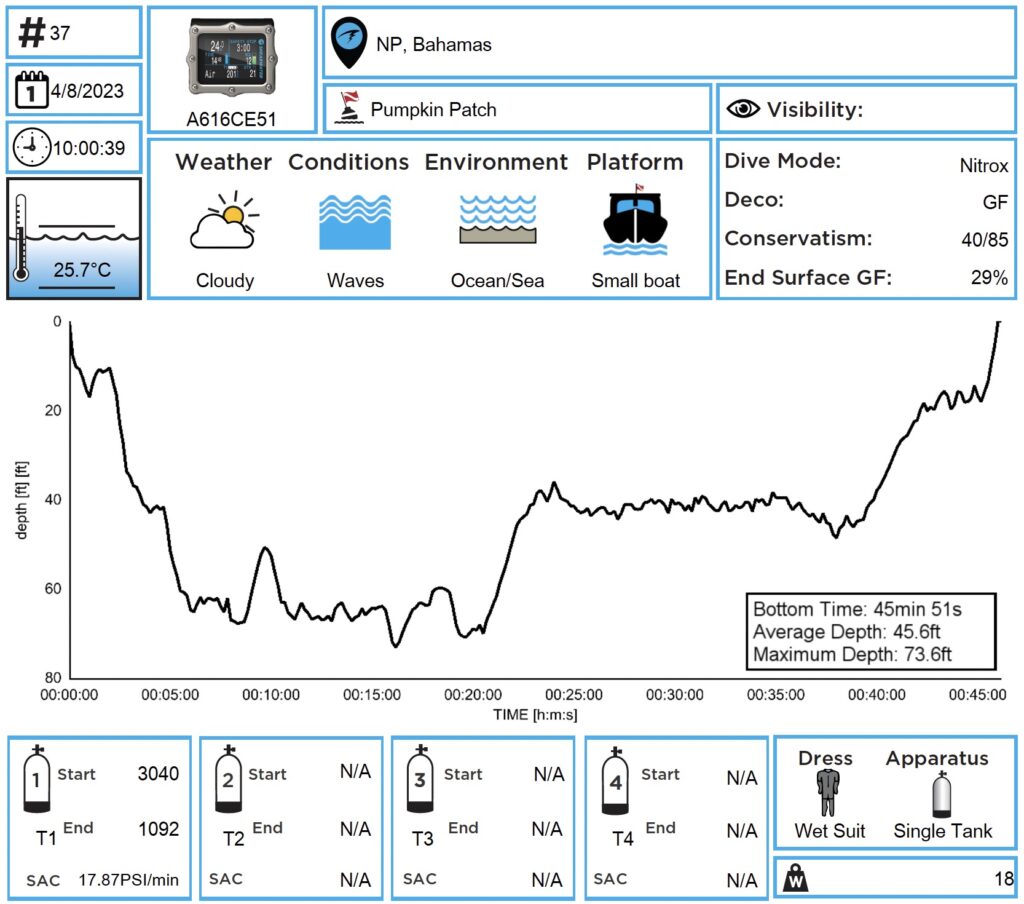Click the water temperature thermometer panel
The image size is (1024, 904).
[74, 239]
